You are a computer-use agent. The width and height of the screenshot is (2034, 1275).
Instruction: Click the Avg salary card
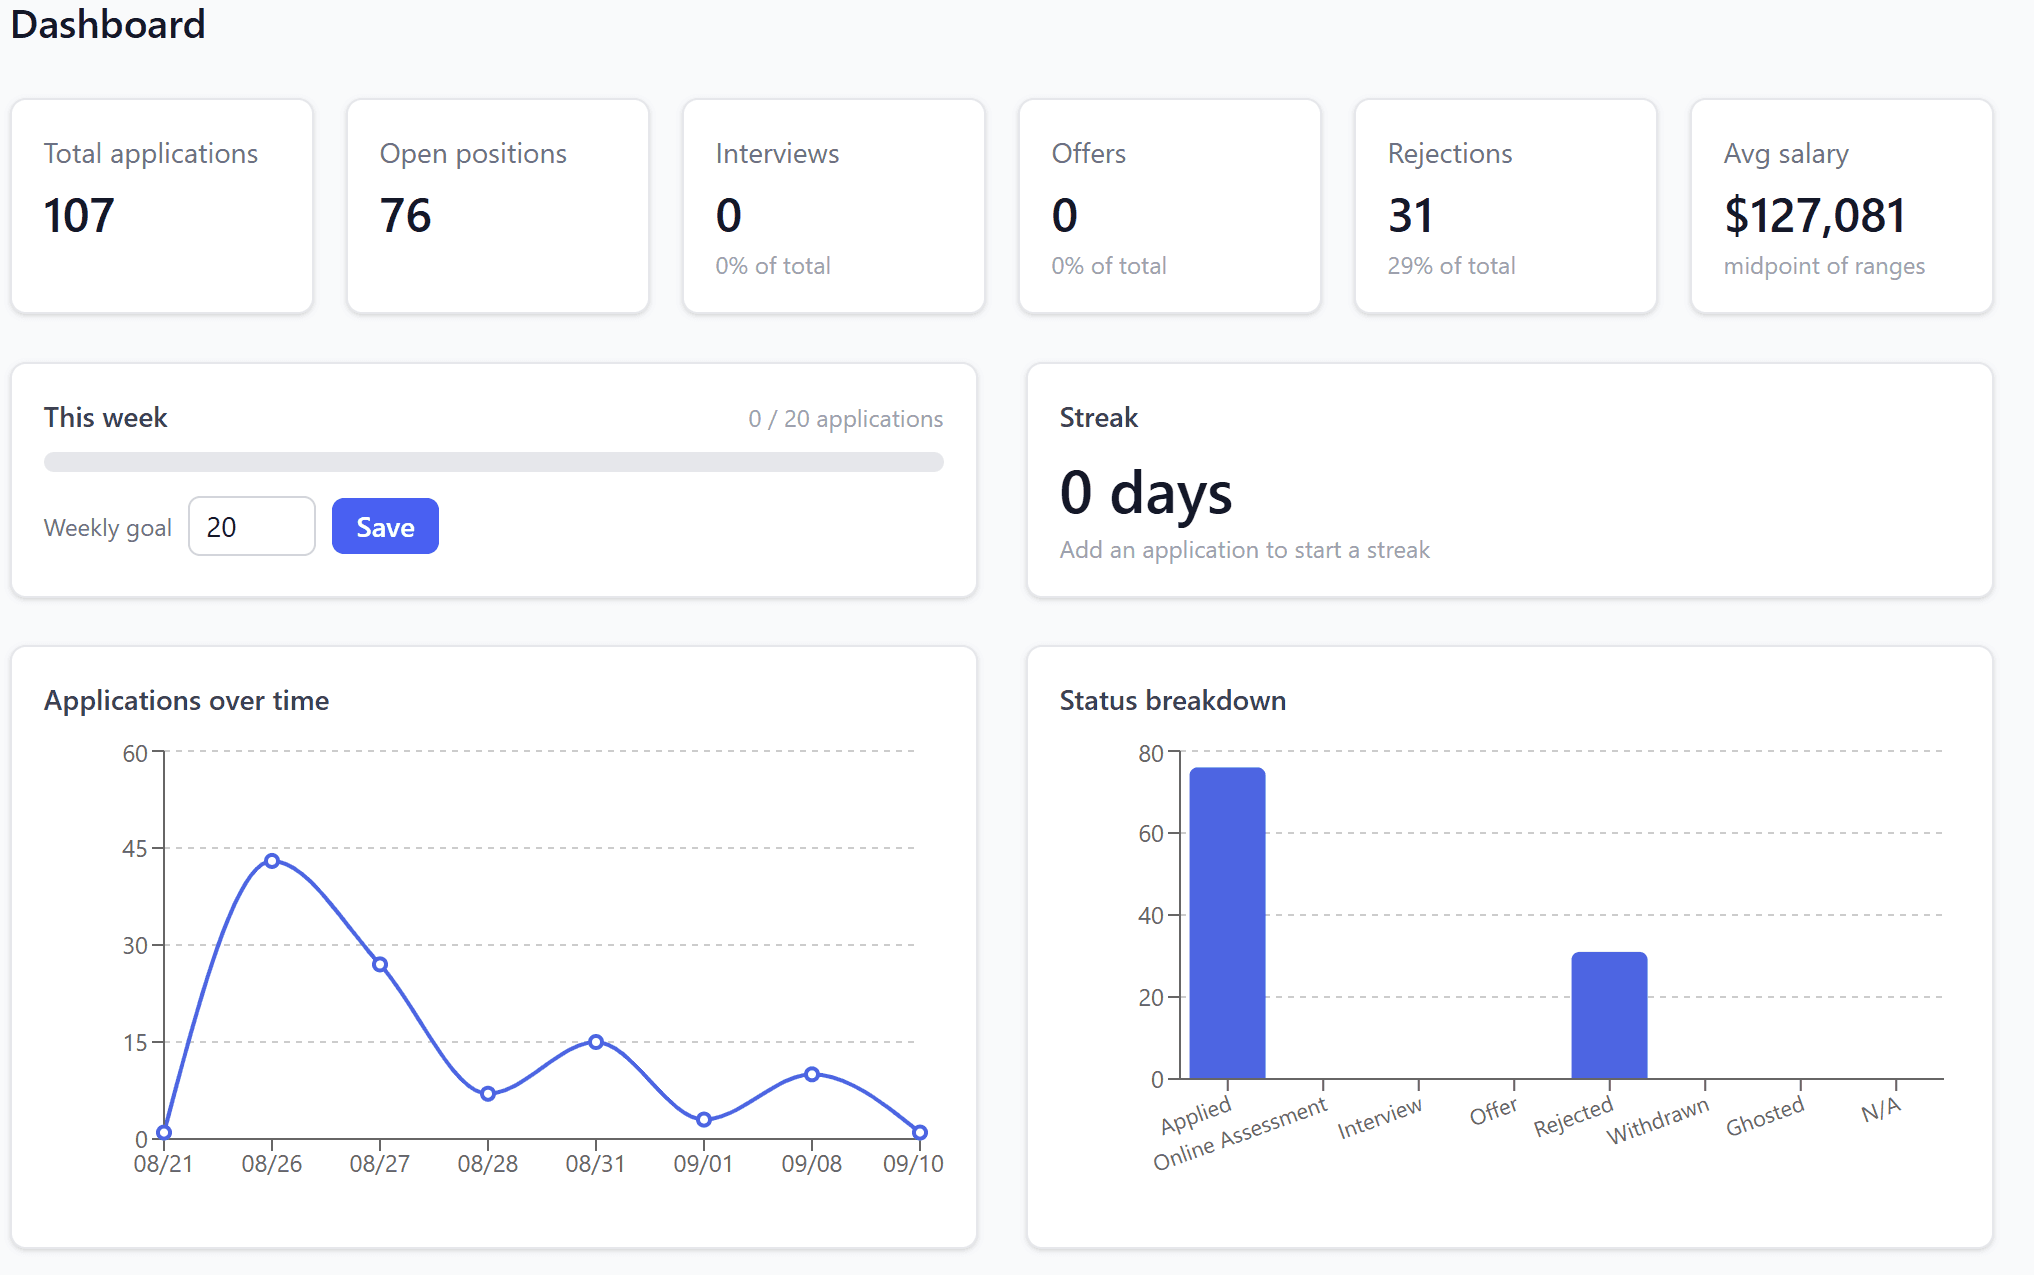(x=1842, y=206)
